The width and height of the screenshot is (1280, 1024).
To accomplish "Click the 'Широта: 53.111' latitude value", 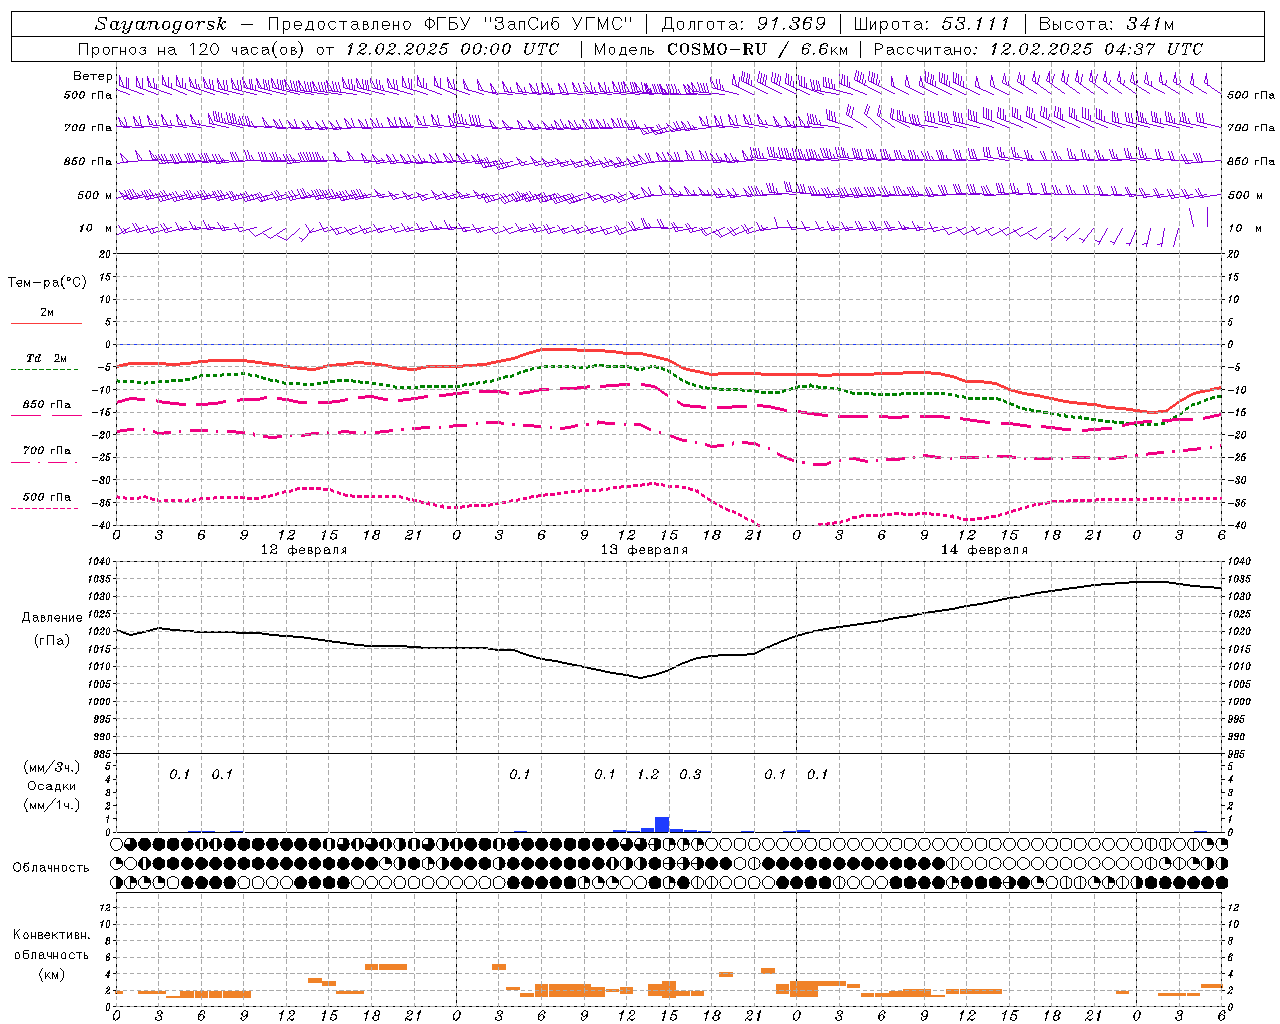I will pos(932,24).
